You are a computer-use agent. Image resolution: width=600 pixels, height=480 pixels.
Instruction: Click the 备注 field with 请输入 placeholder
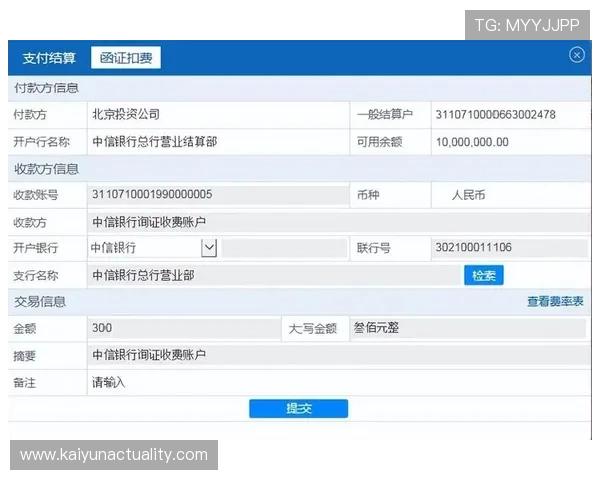(x=338, y=382)
